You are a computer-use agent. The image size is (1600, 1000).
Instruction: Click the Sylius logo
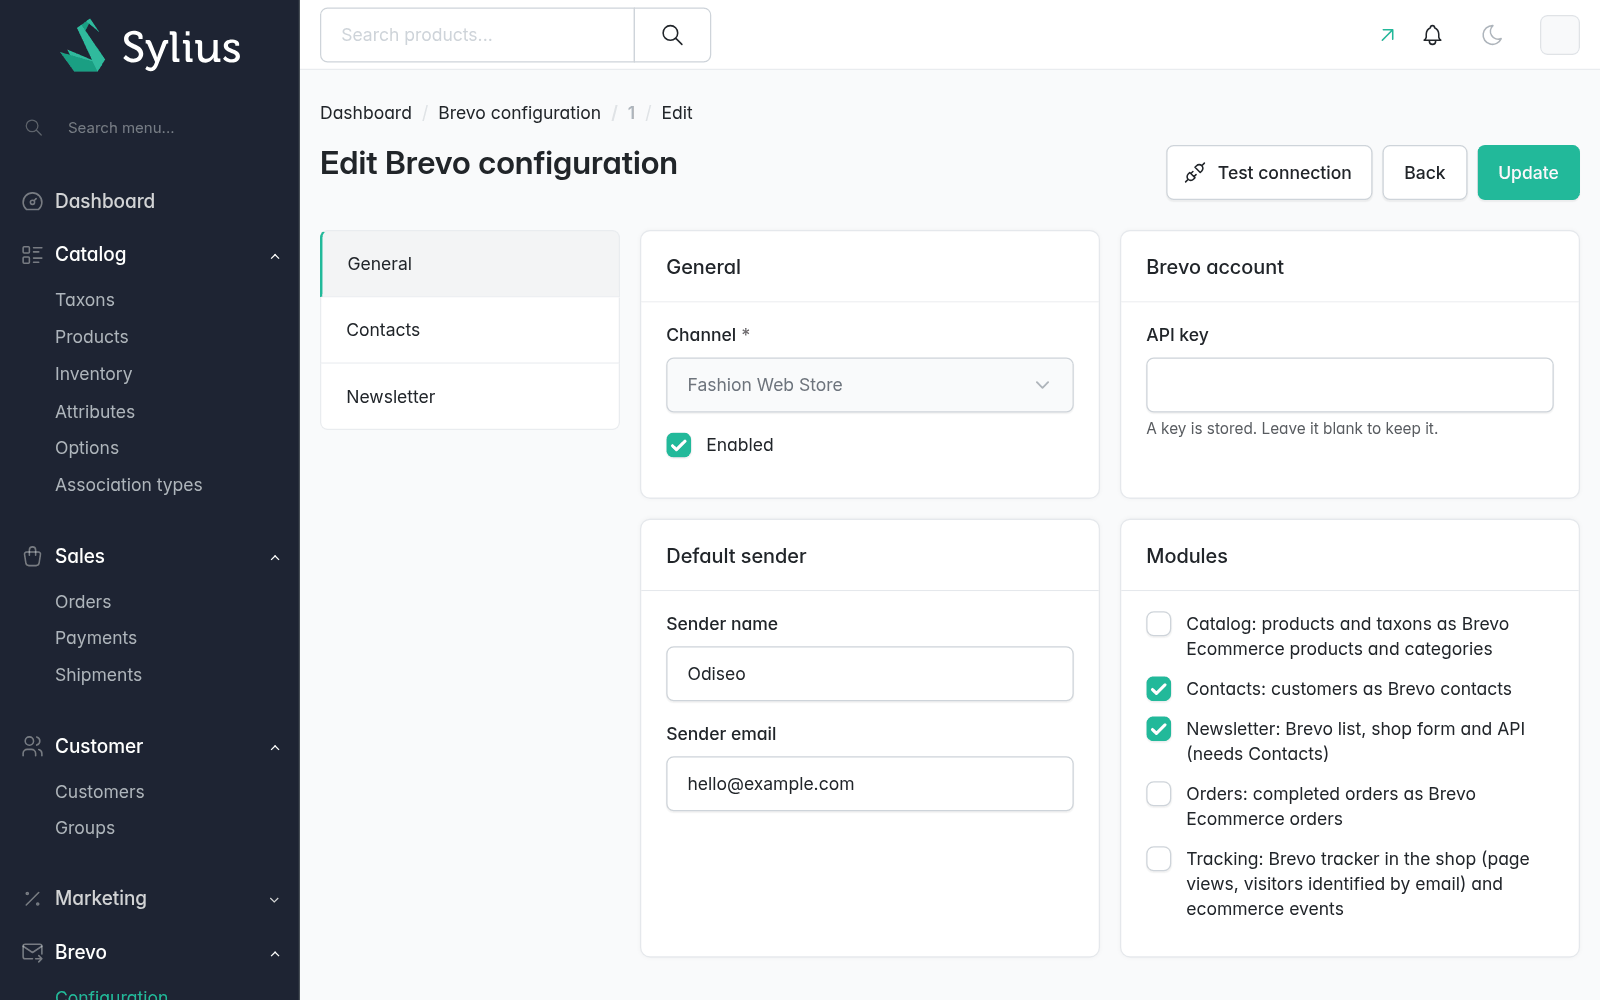pyautogui.click(x=150, y=46)
